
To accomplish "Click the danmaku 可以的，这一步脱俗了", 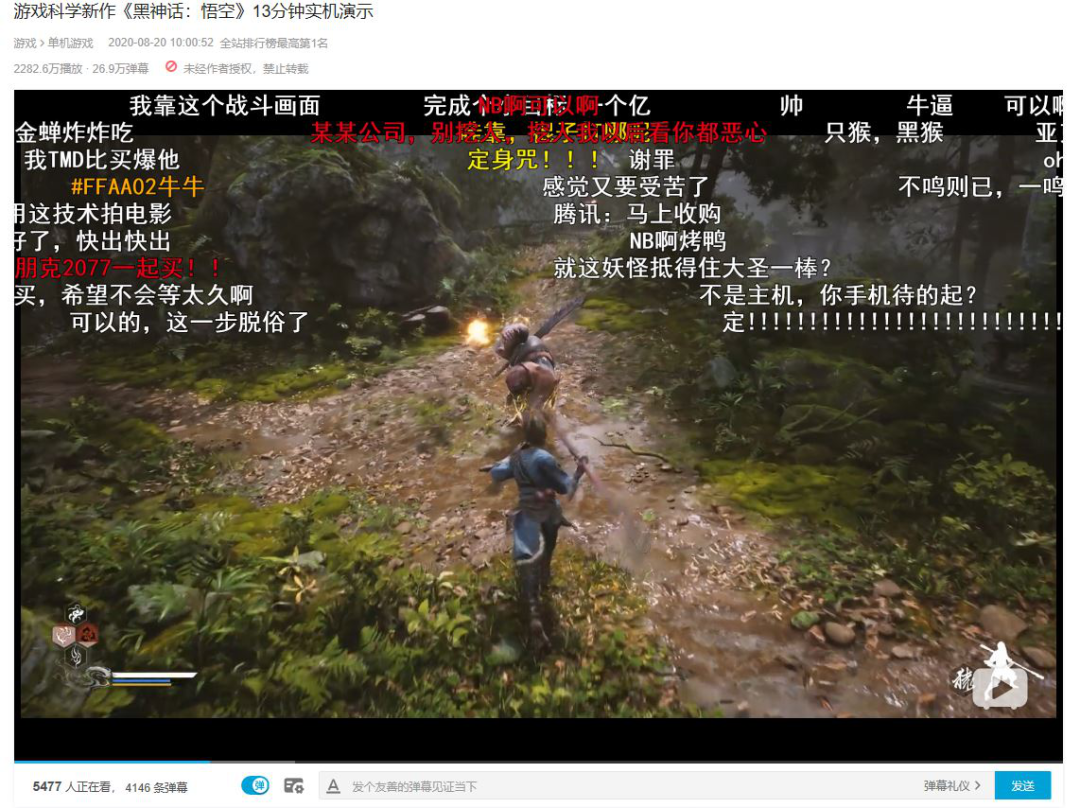I will 189,322.
